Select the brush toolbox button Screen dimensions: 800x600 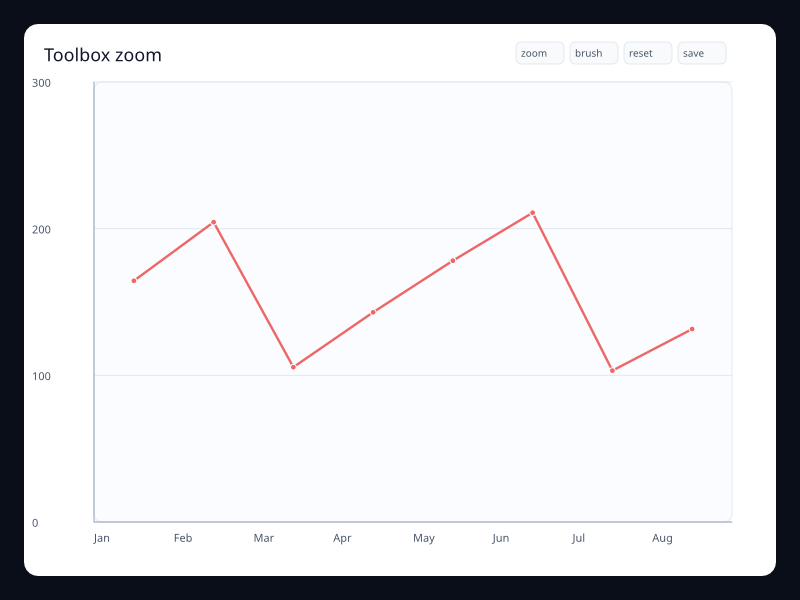pos(593,53)
